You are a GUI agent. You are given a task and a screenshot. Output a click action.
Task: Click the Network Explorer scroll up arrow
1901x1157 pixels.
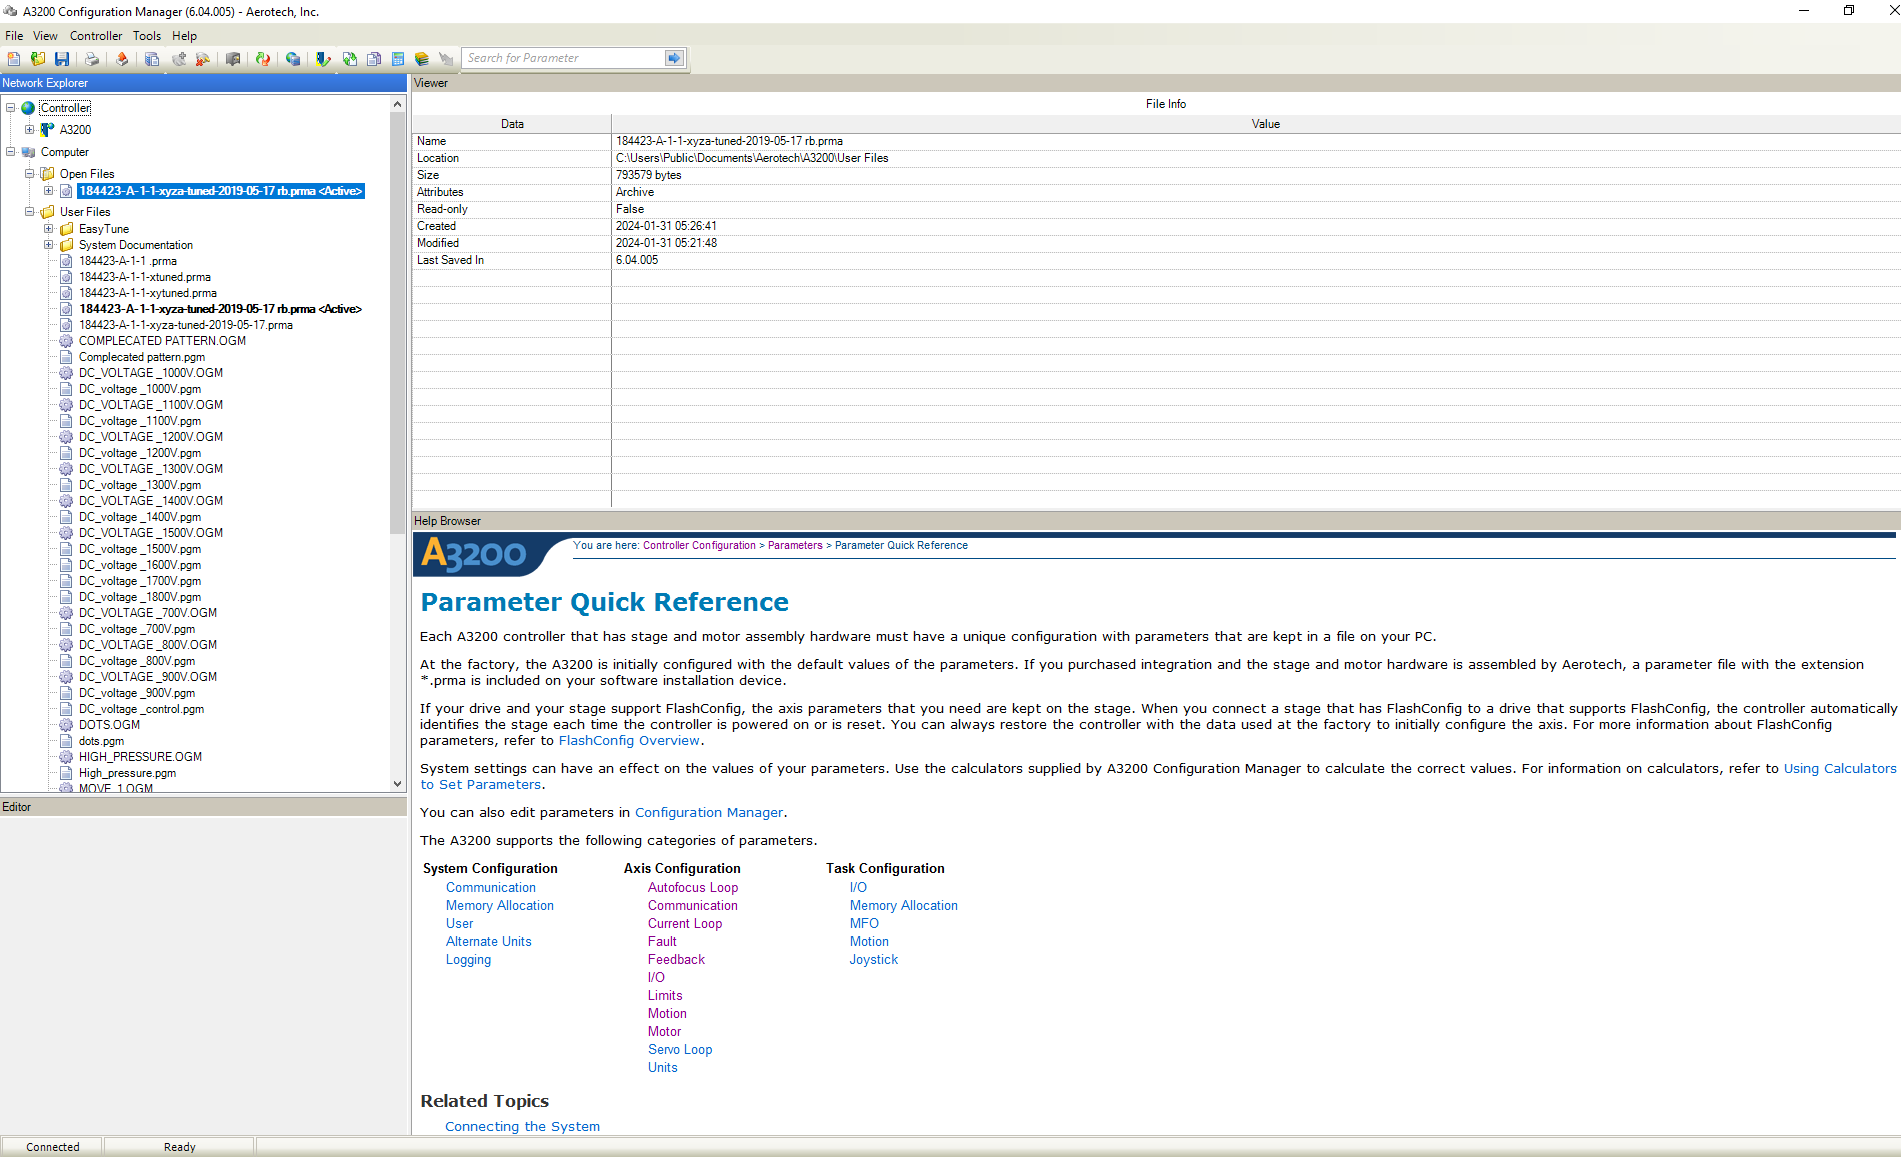point(397,104)
